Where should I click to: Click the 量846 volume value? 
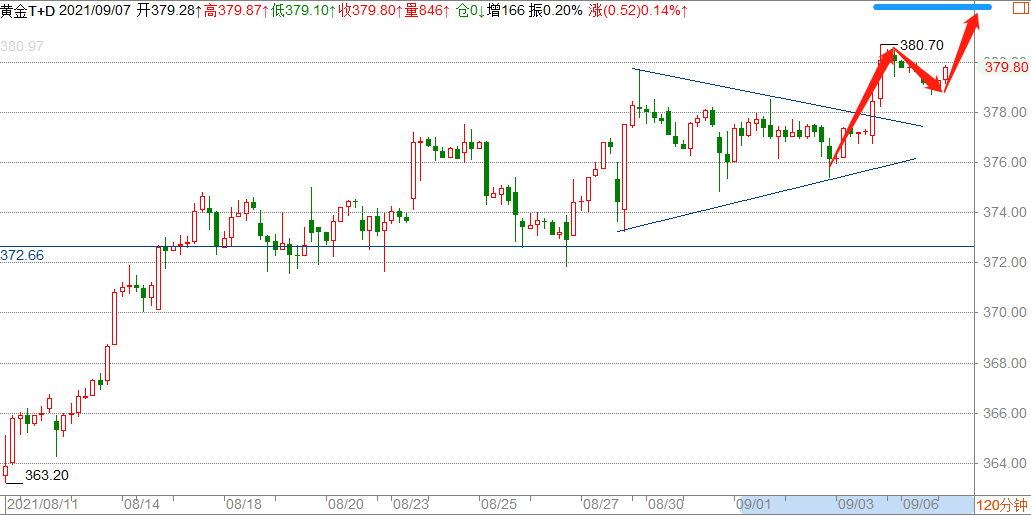(425, 11)
